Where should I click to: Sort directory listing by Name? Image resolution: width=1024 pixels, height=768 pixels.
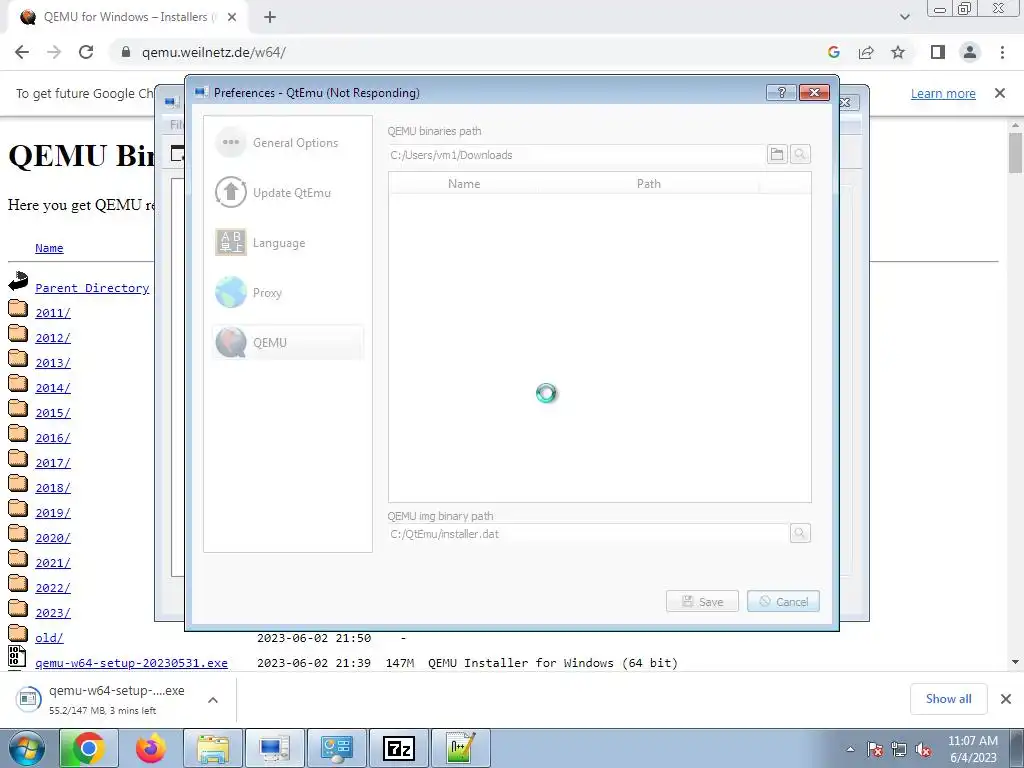[49, 248]
